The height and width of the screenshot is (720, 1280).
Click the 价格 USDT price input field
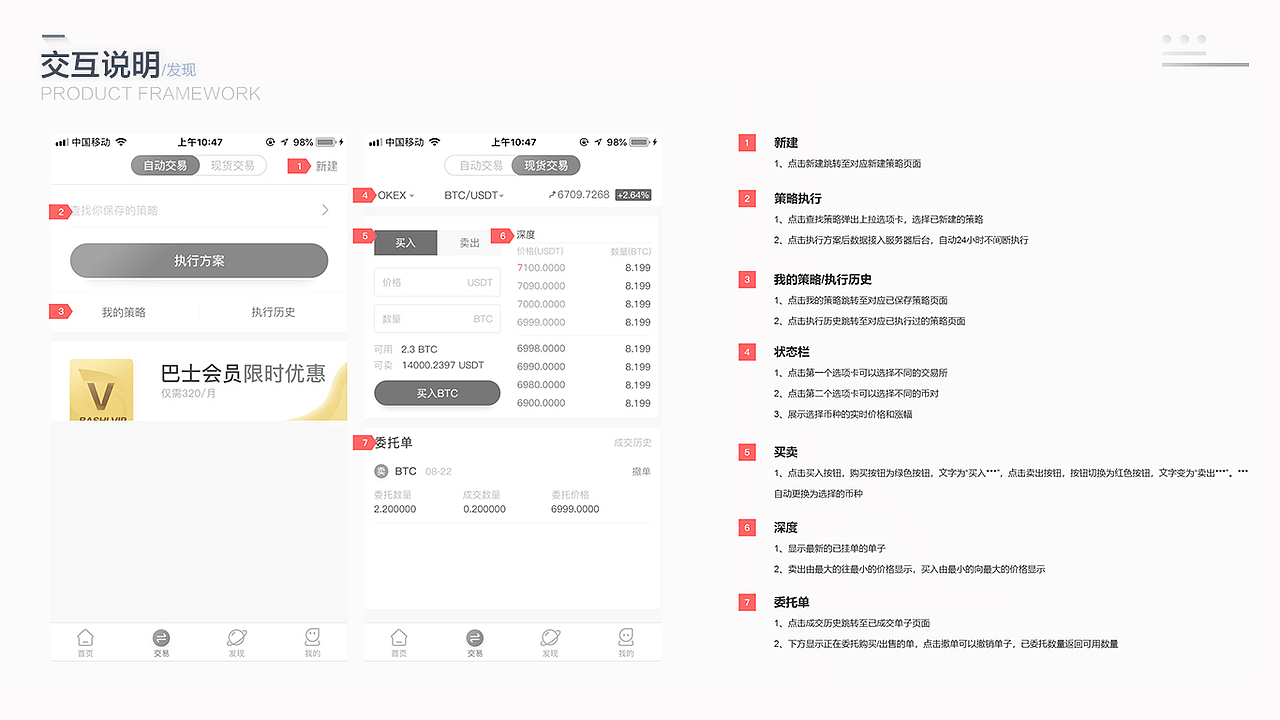point(436,282)
